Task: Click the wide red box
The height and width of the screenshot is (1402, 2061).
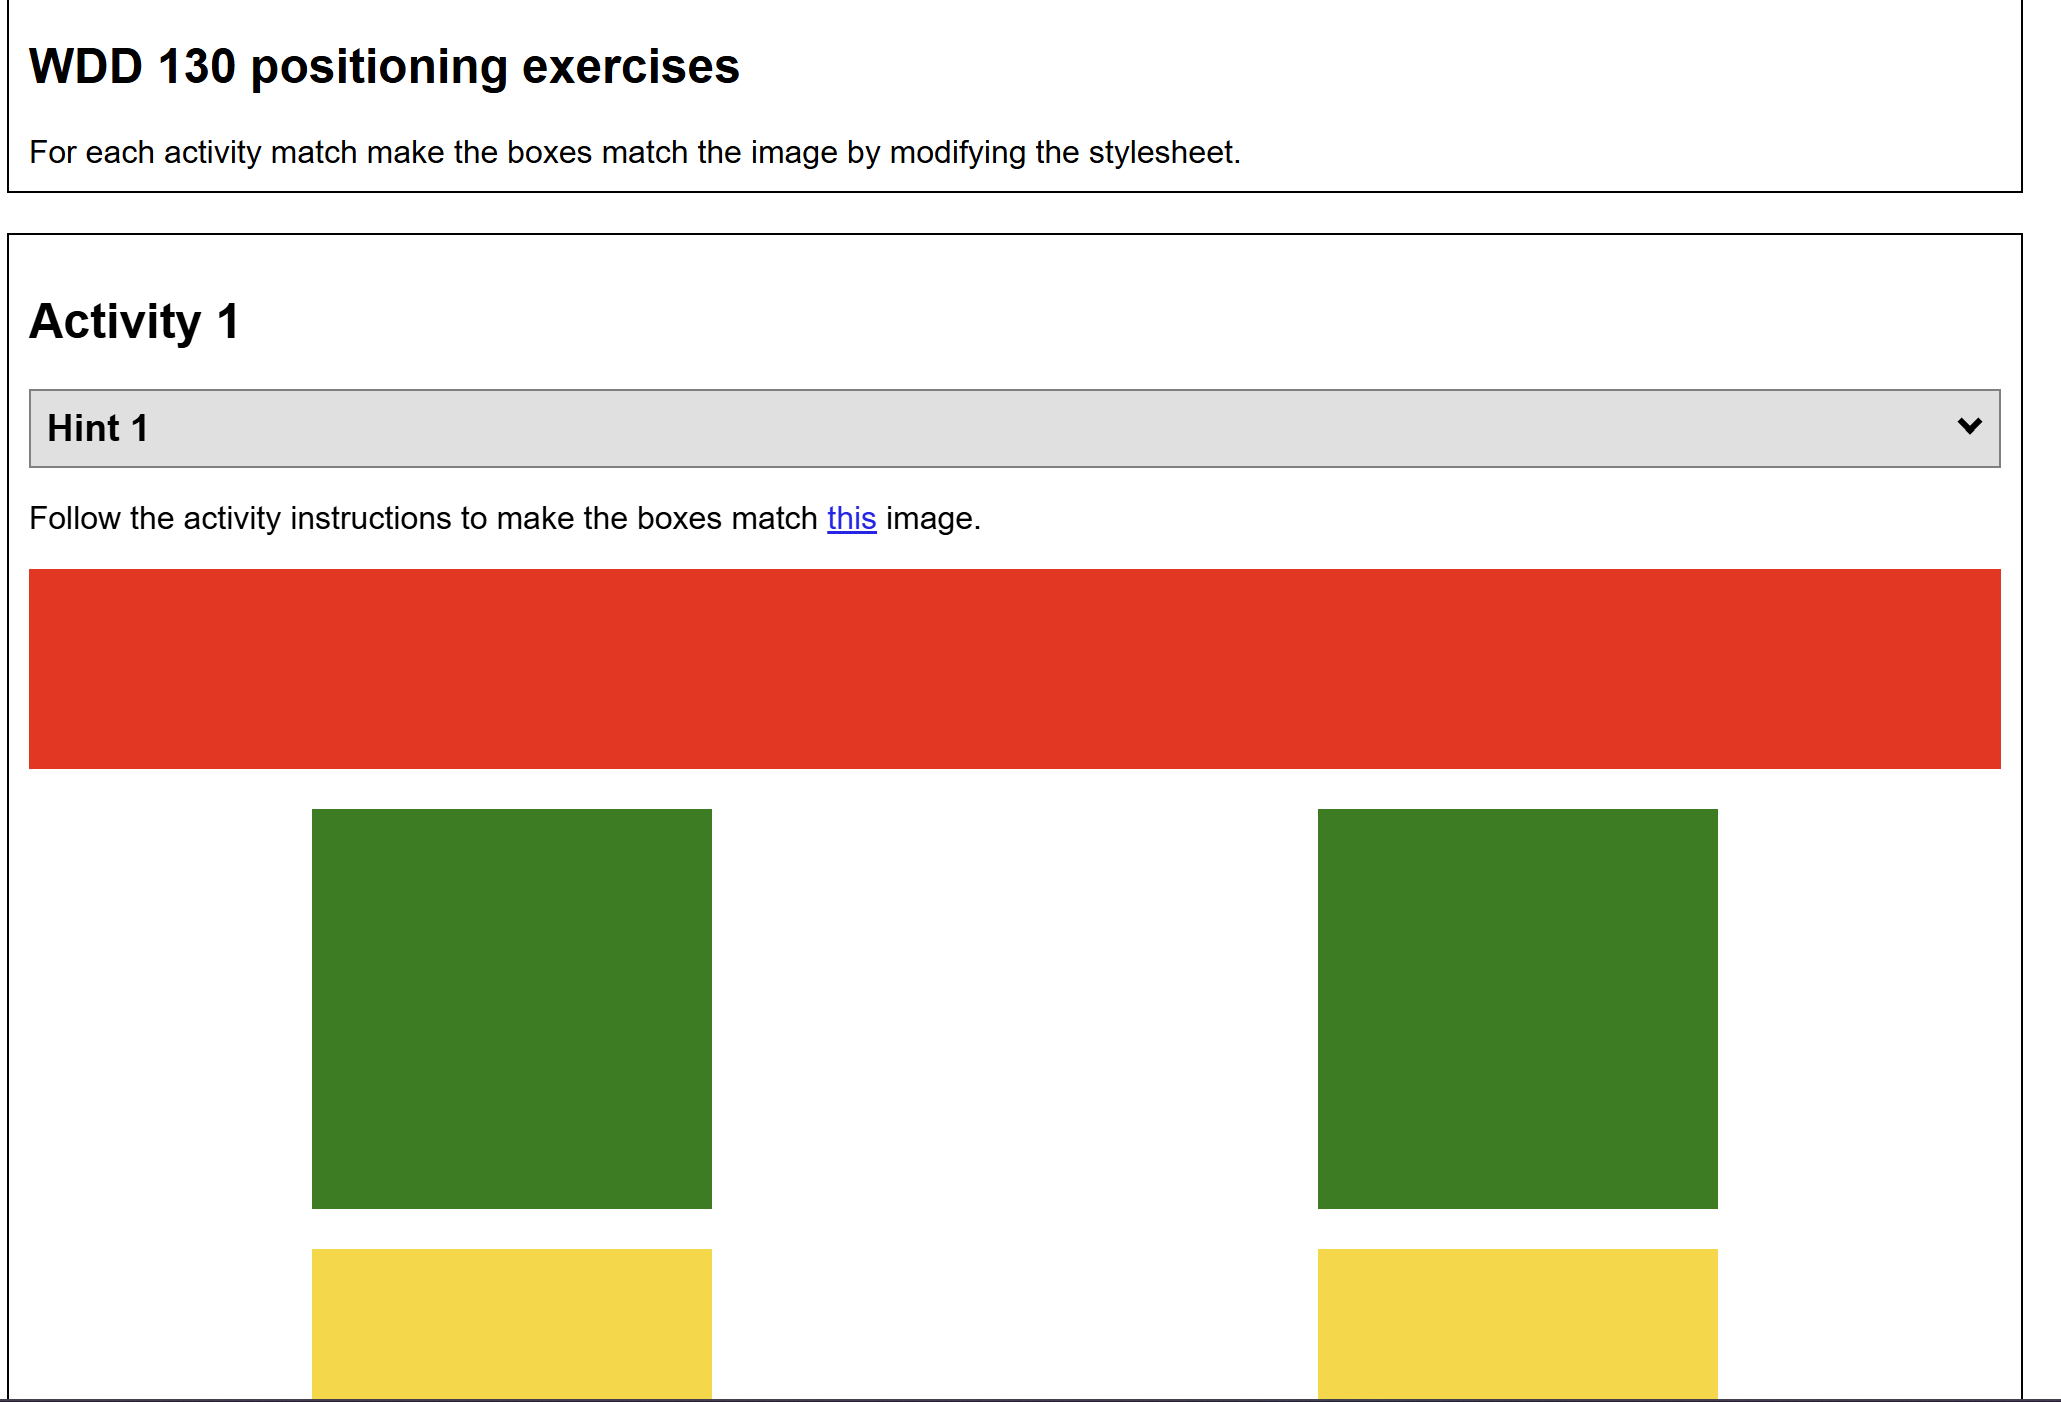Action: (1014, 668)
